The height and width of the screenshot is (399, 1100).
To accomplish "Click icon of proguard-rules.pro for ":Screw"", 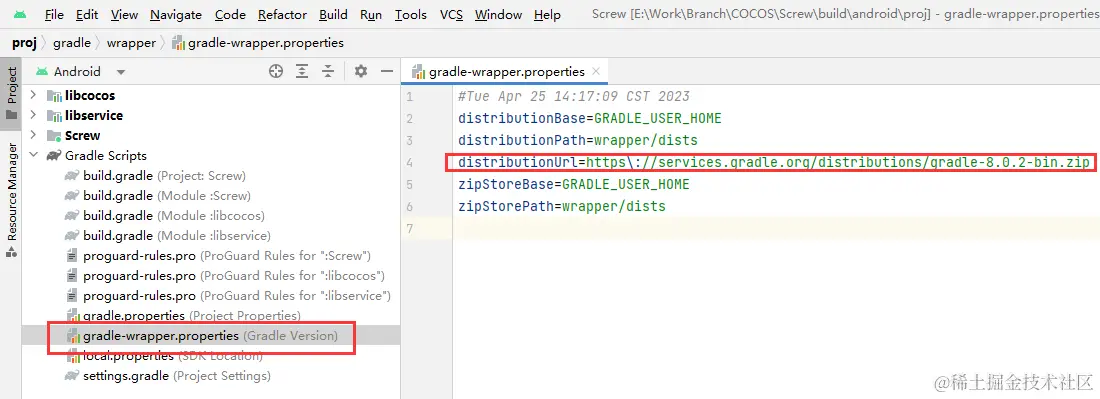I will point(72,256).
